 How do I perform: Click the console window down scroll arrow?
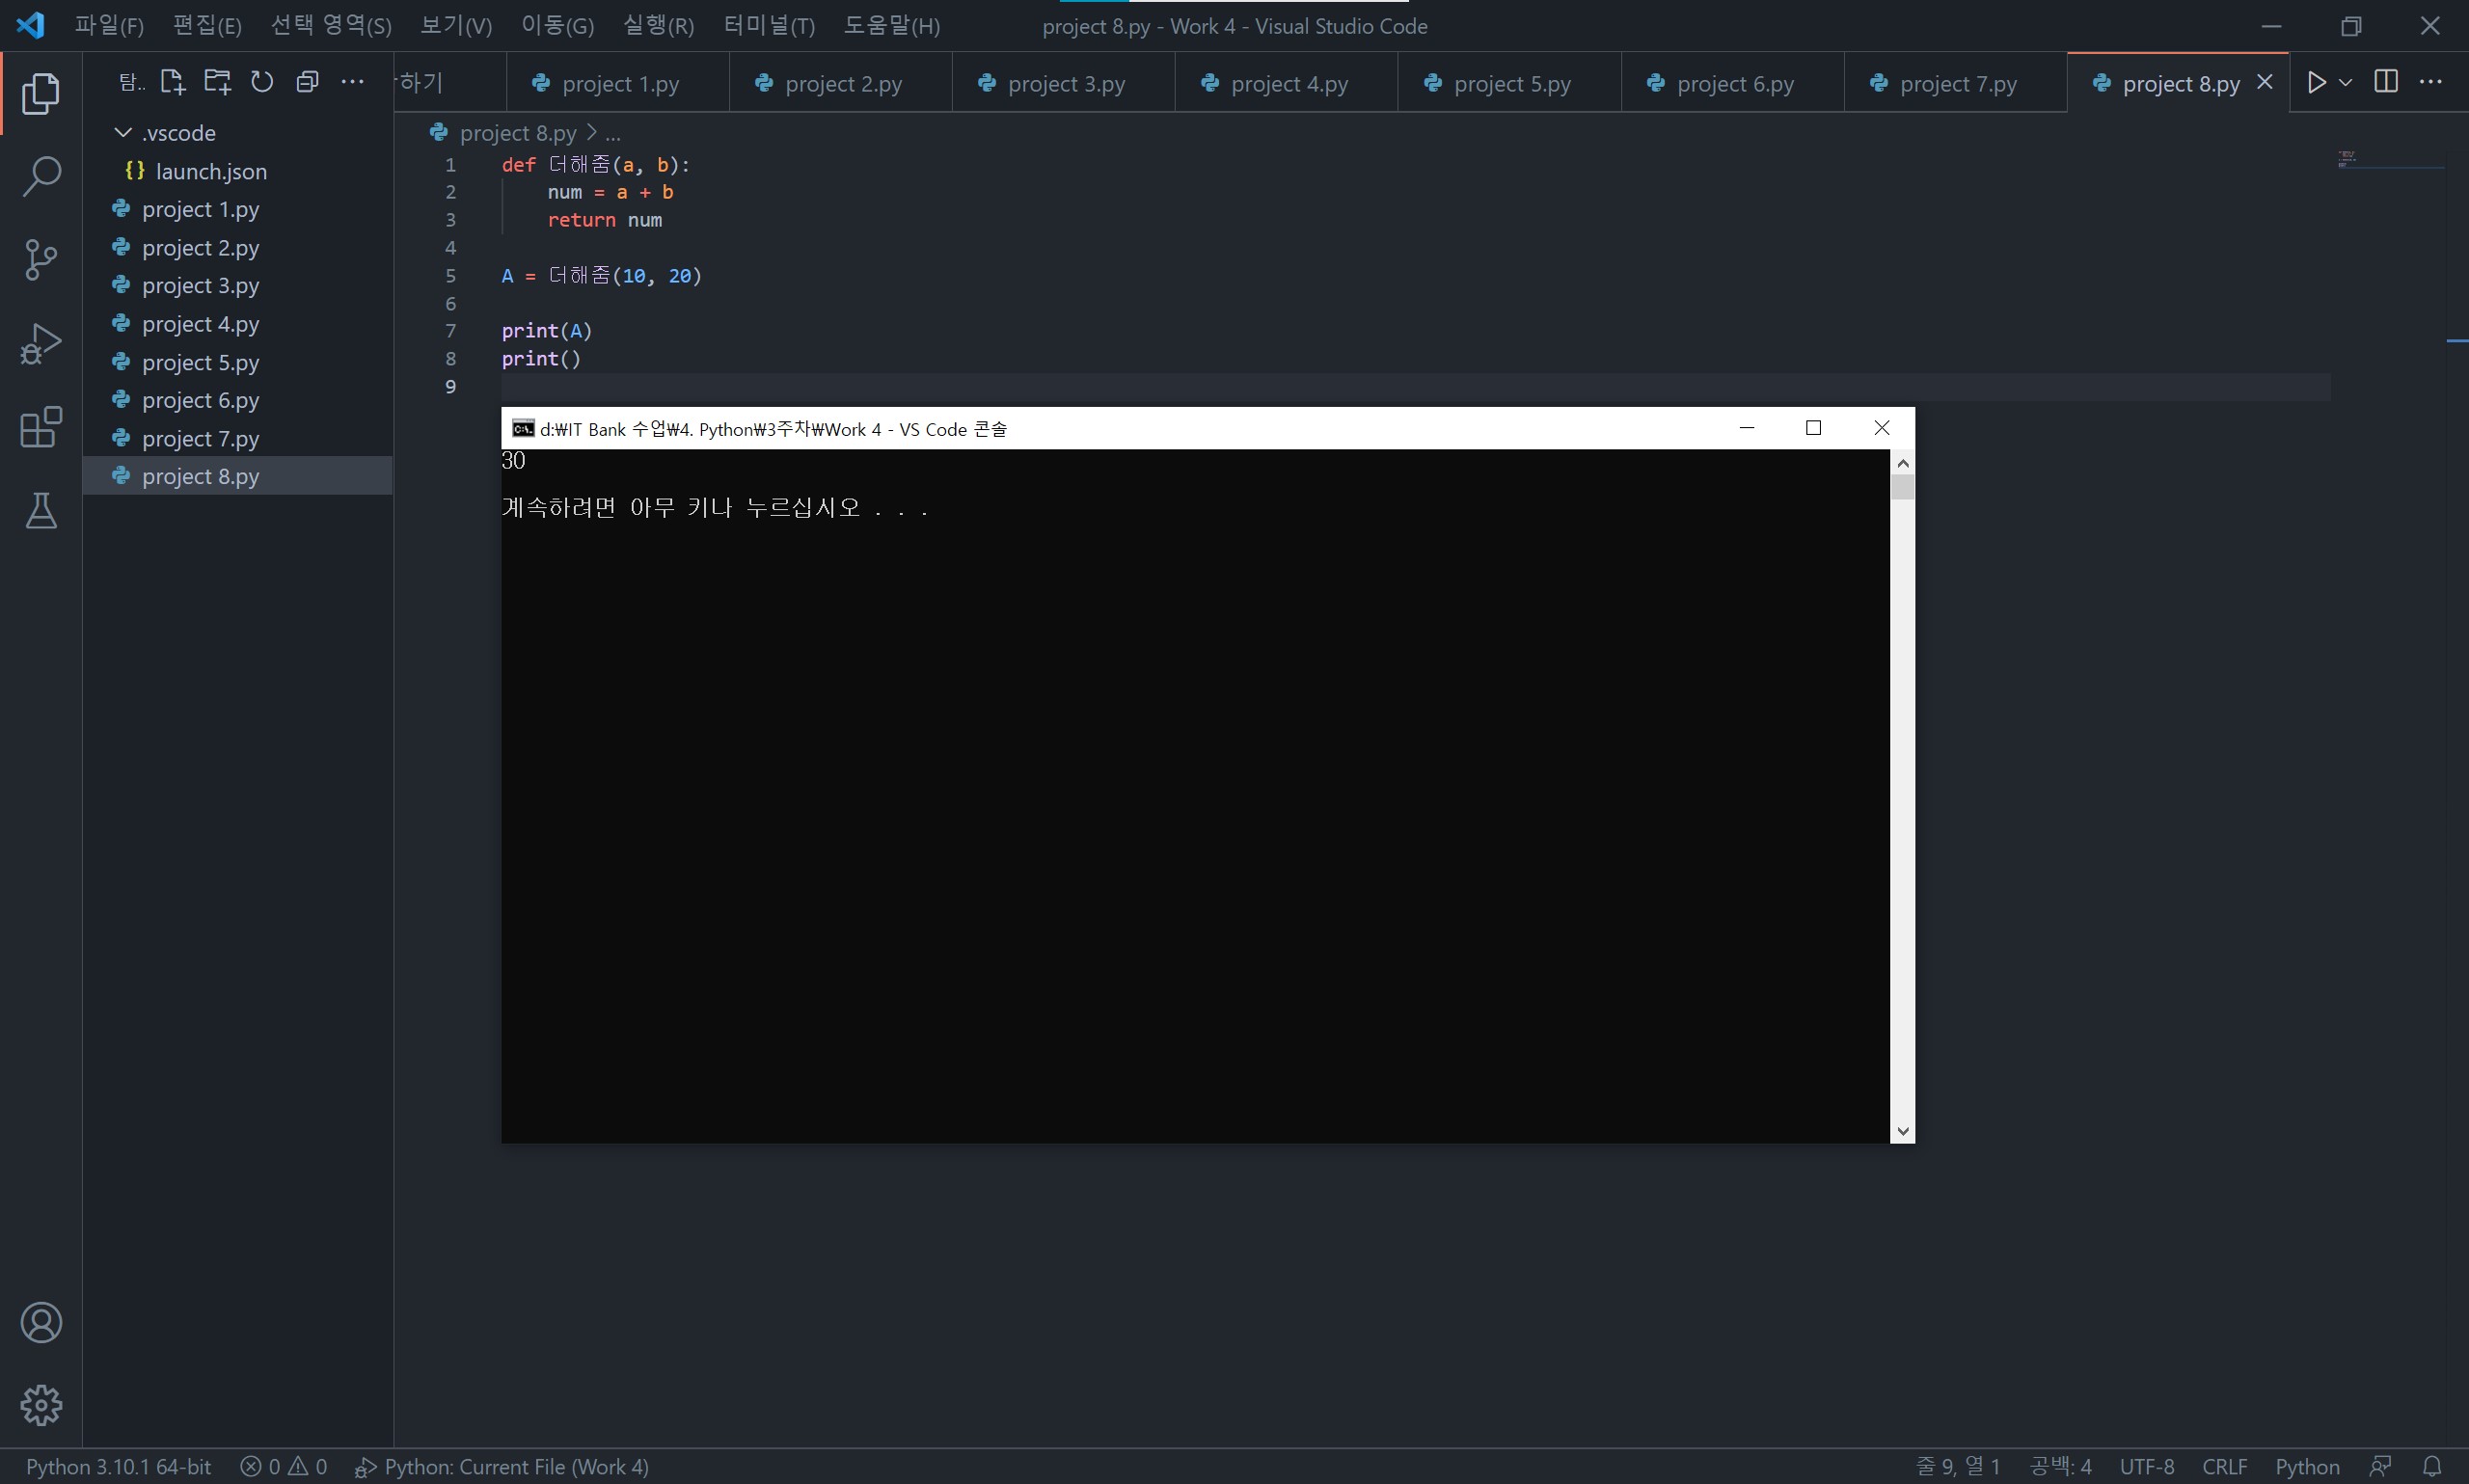tap(1902, 1131)
